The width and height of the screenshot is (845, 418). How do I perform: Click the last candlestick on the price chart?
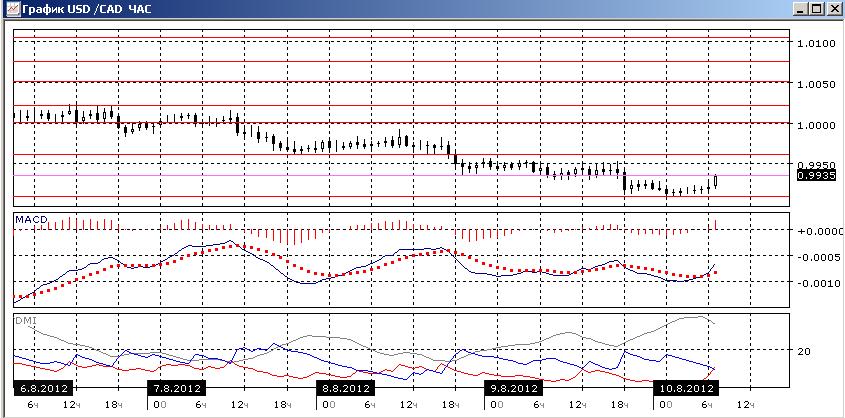point(716,182)
